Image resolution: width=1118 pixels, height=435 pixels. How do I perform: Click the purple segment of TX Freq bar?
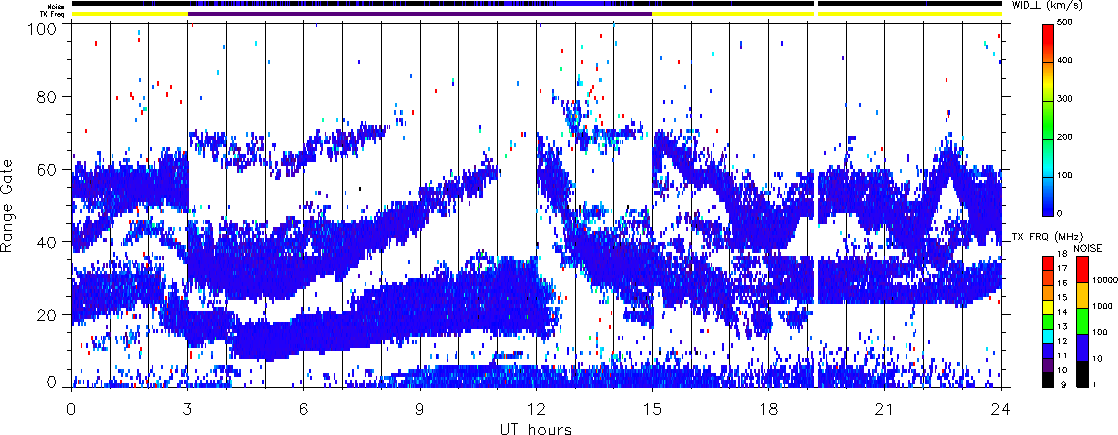point(420,14)
